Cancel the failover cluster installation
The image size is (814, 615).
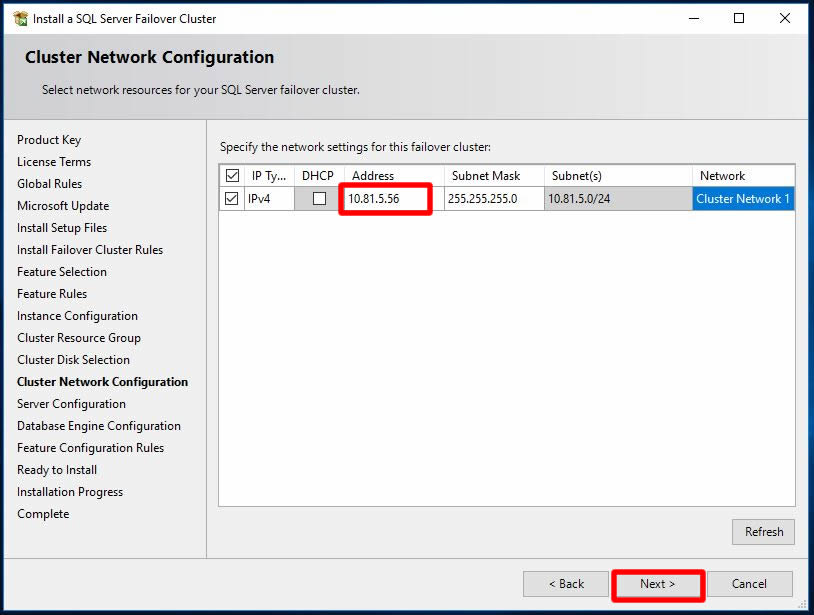click(x=749, y=584)
